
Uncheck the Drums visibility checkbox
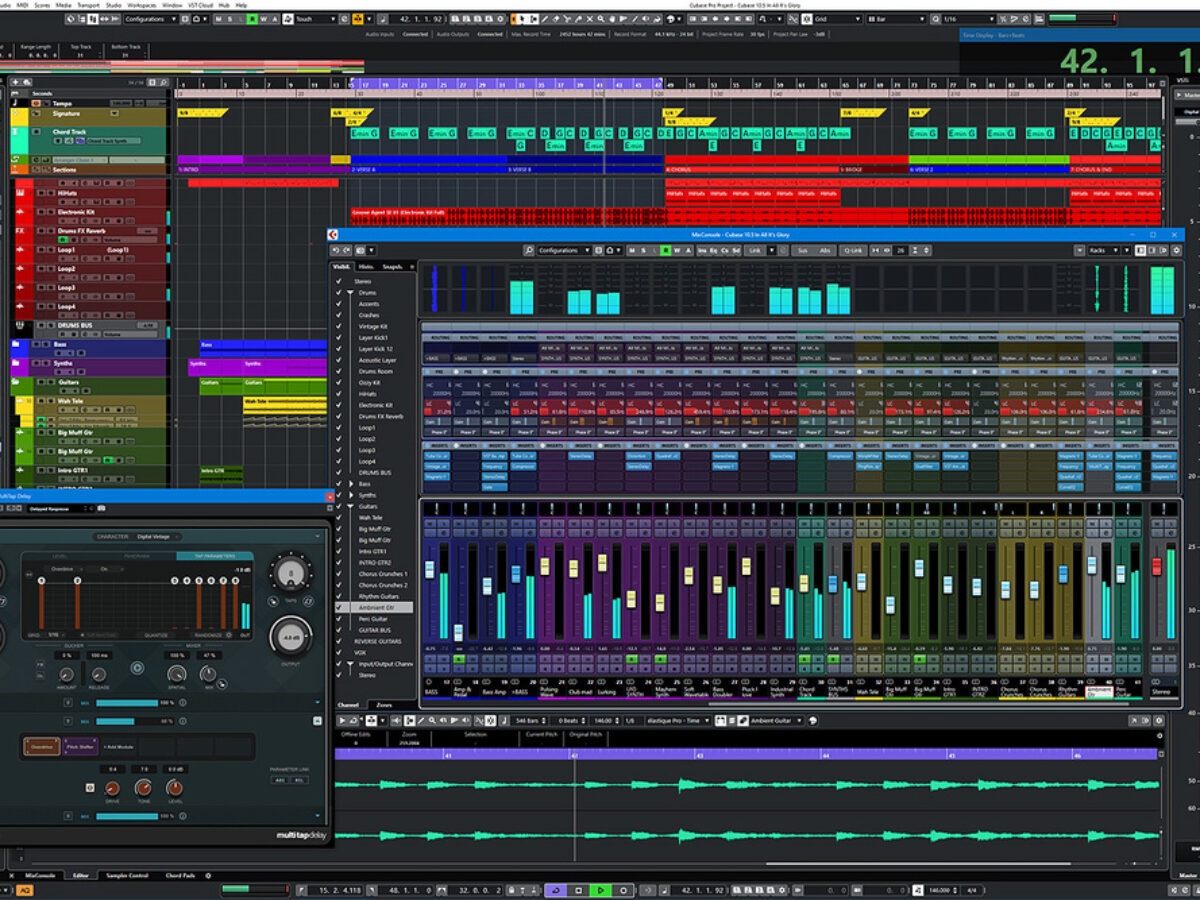pos(340,293)
